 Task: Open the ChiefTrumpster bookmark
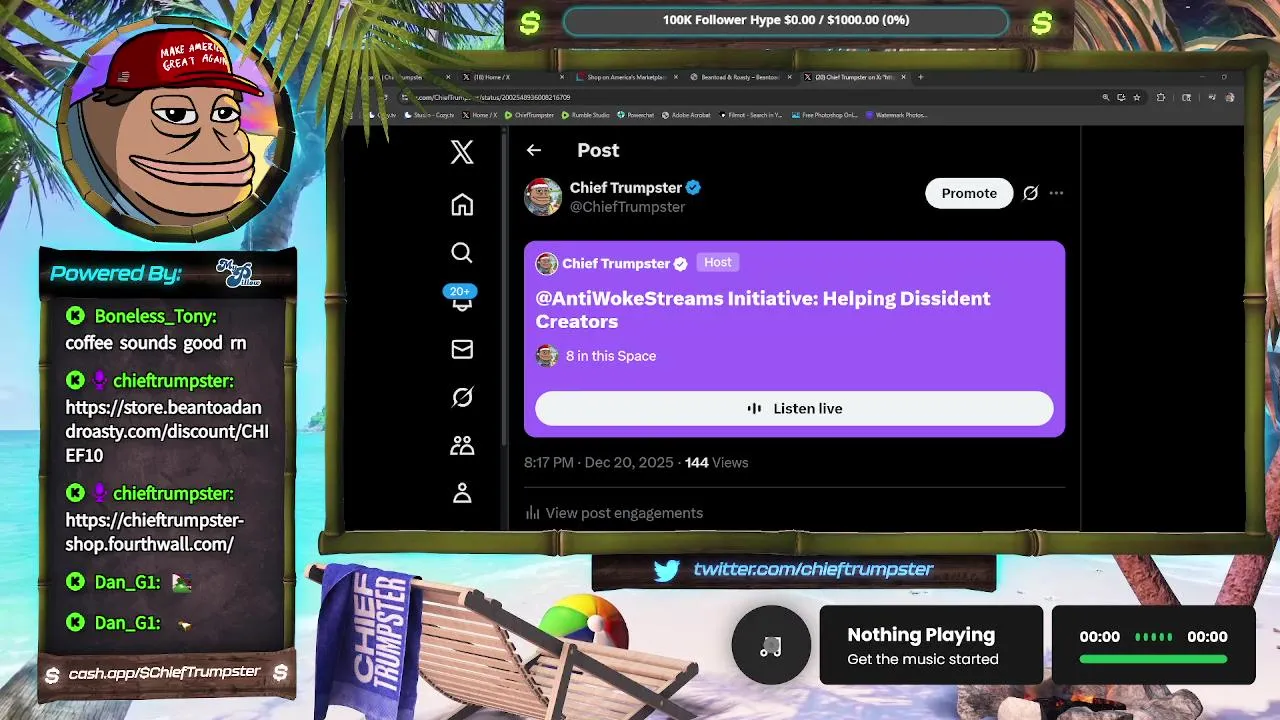pyautogui.click(x=529, y=115)
